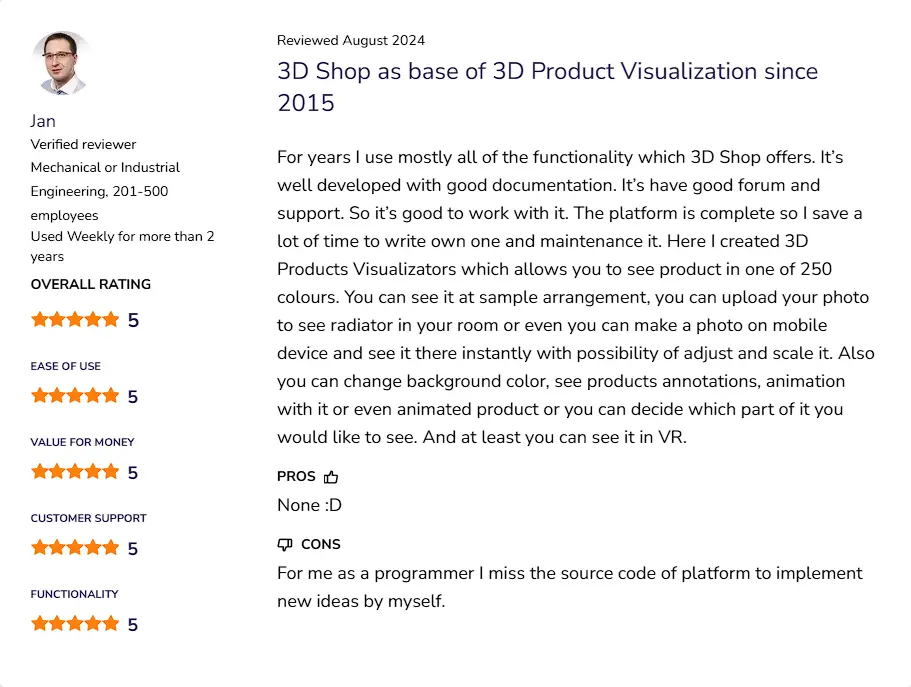The image size is (911, 687).
Task: Select the PROS heading
Action: [296, 477]
